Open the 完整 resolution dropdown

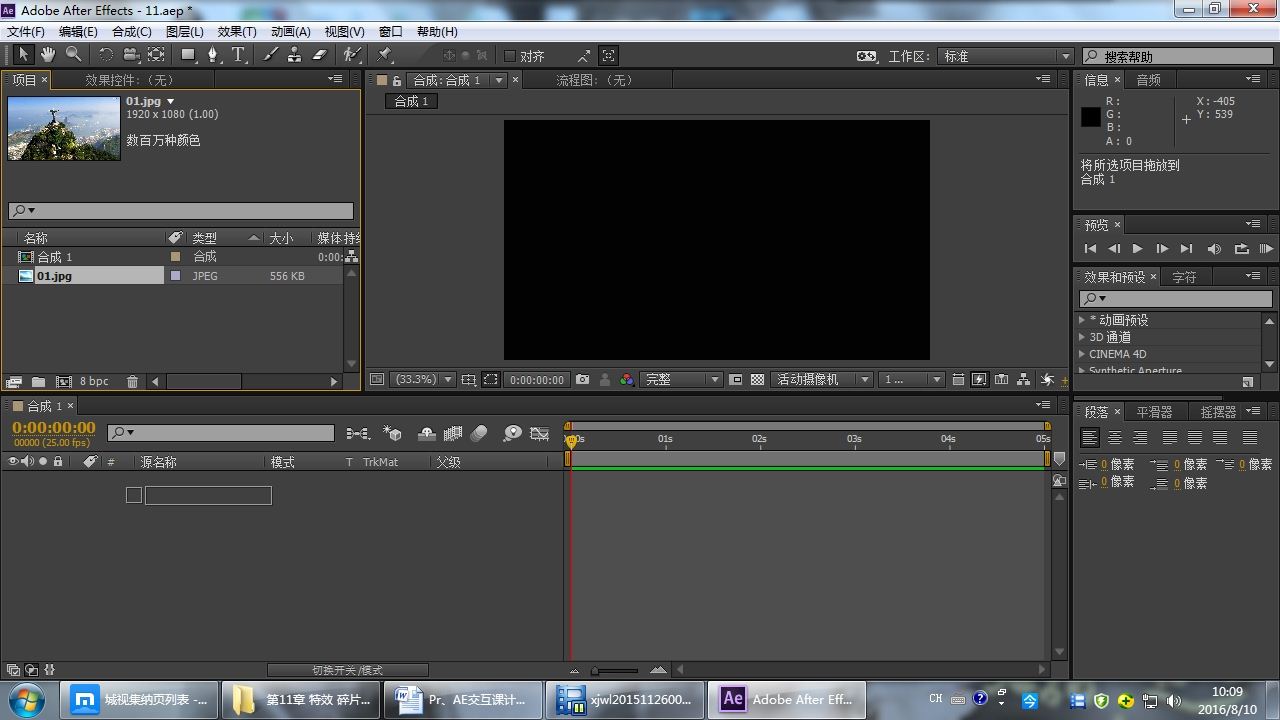click(x=682, y=380)
